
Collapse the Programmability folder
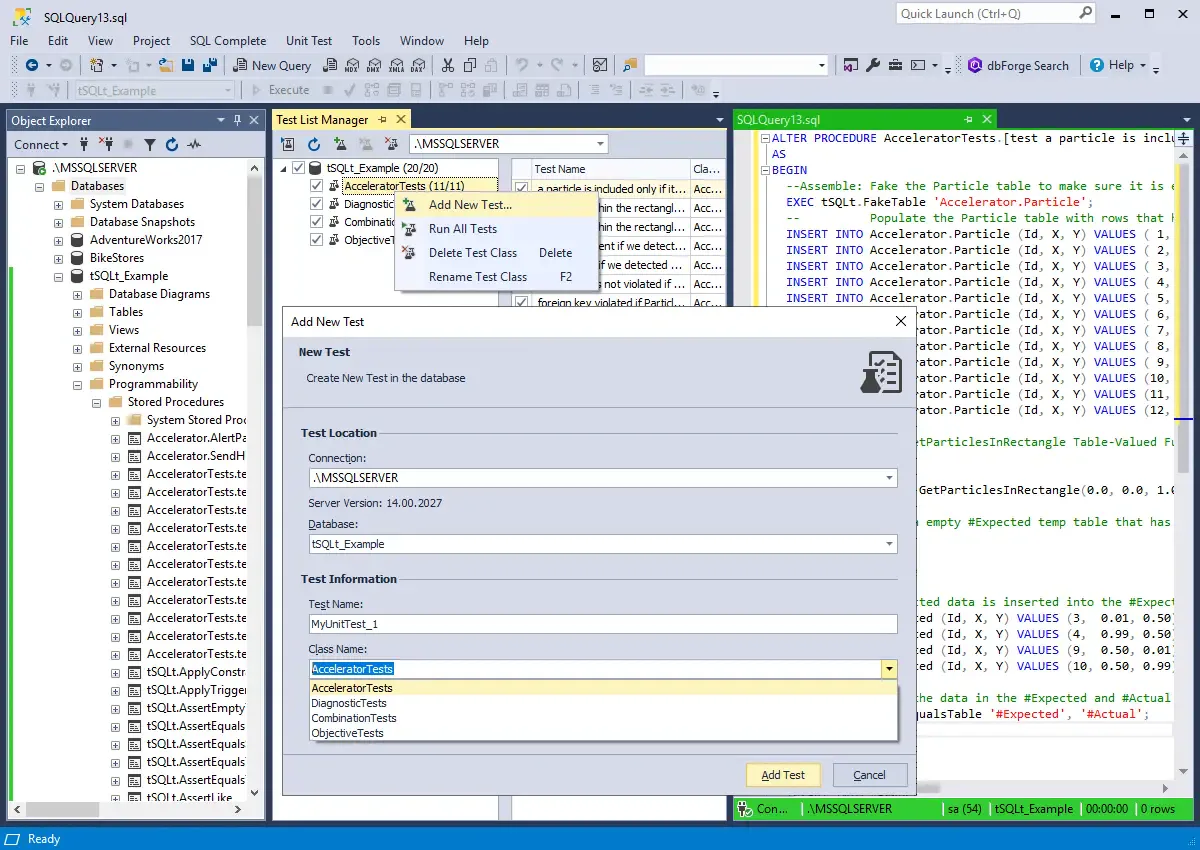pyautogui.click(x=78, y=384)
